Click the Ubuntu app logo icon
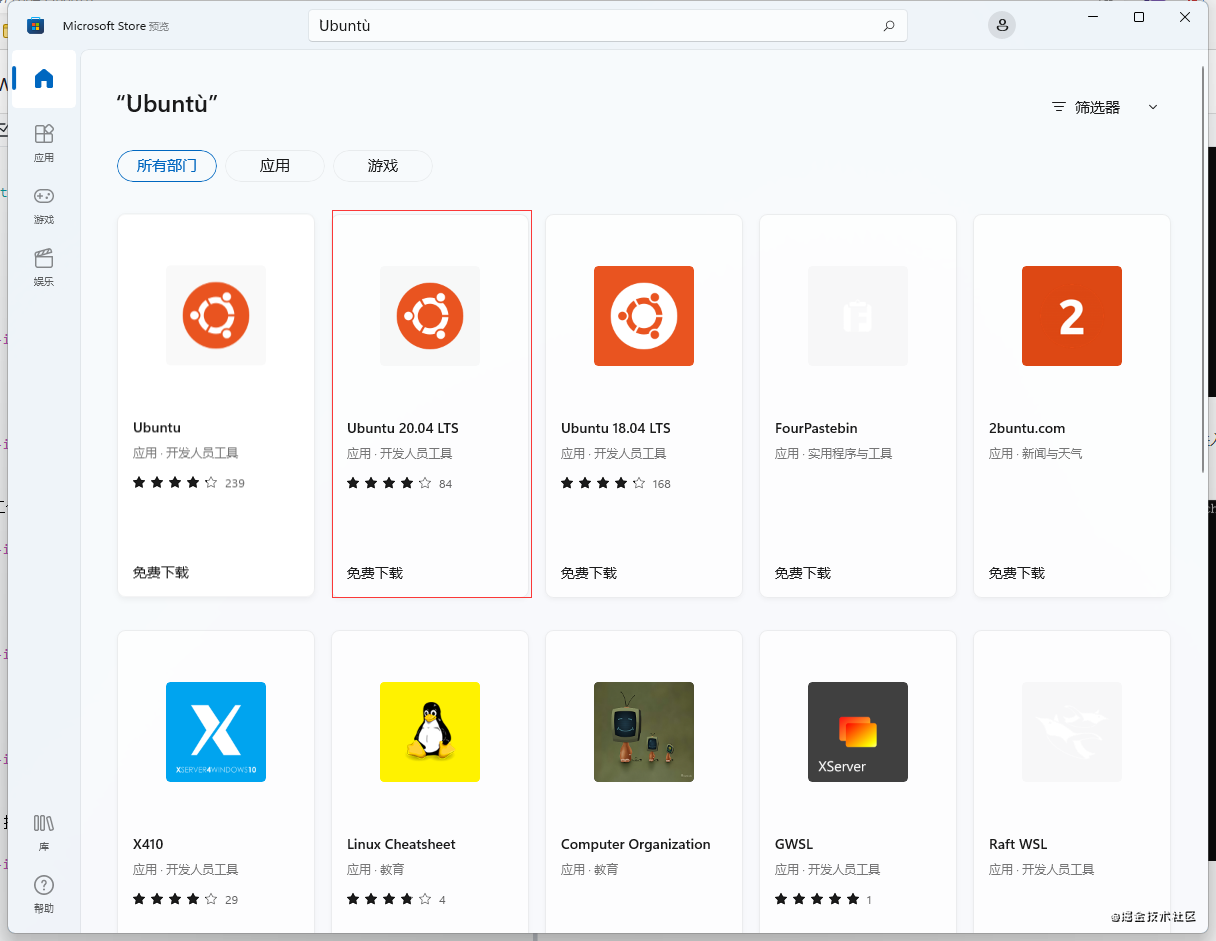Viewport: 1216px width, 941px height. point(216,316)
